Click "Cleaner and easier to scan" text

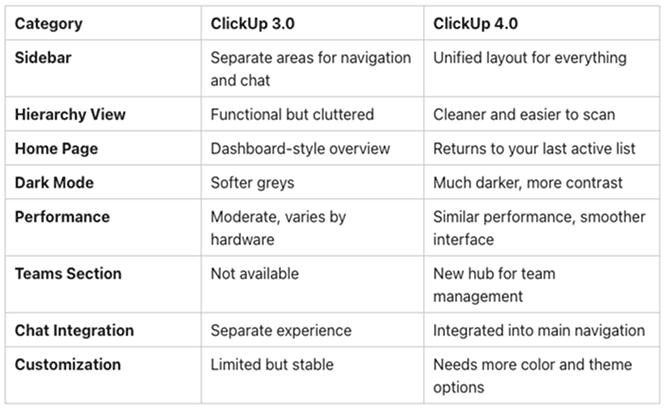(526, 115)
